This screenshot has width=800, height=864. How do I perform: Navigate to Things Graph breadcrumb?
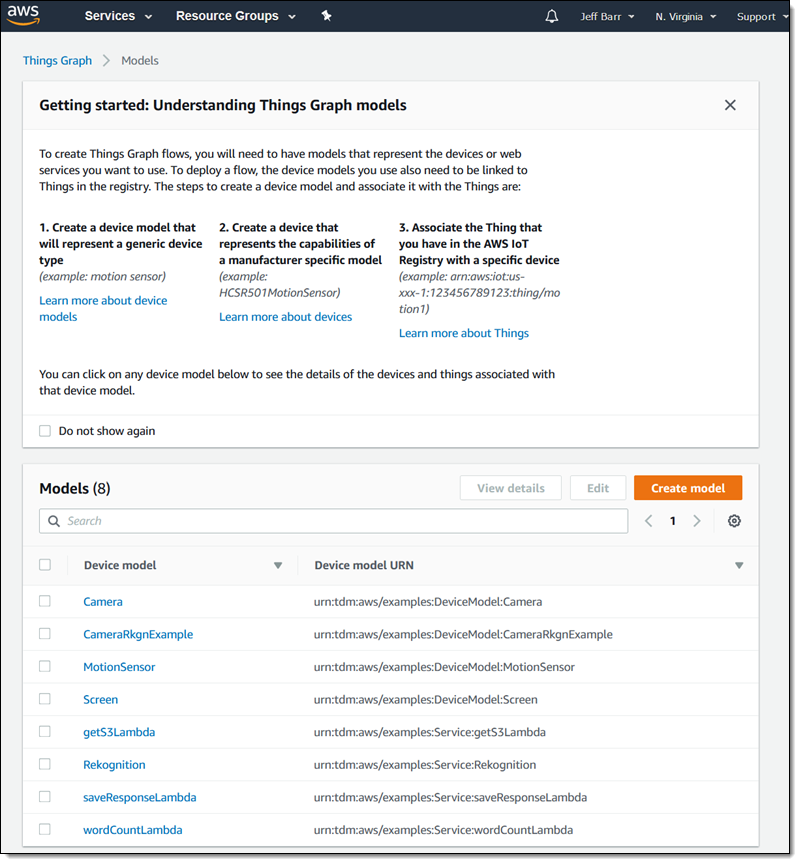(57, 61)
